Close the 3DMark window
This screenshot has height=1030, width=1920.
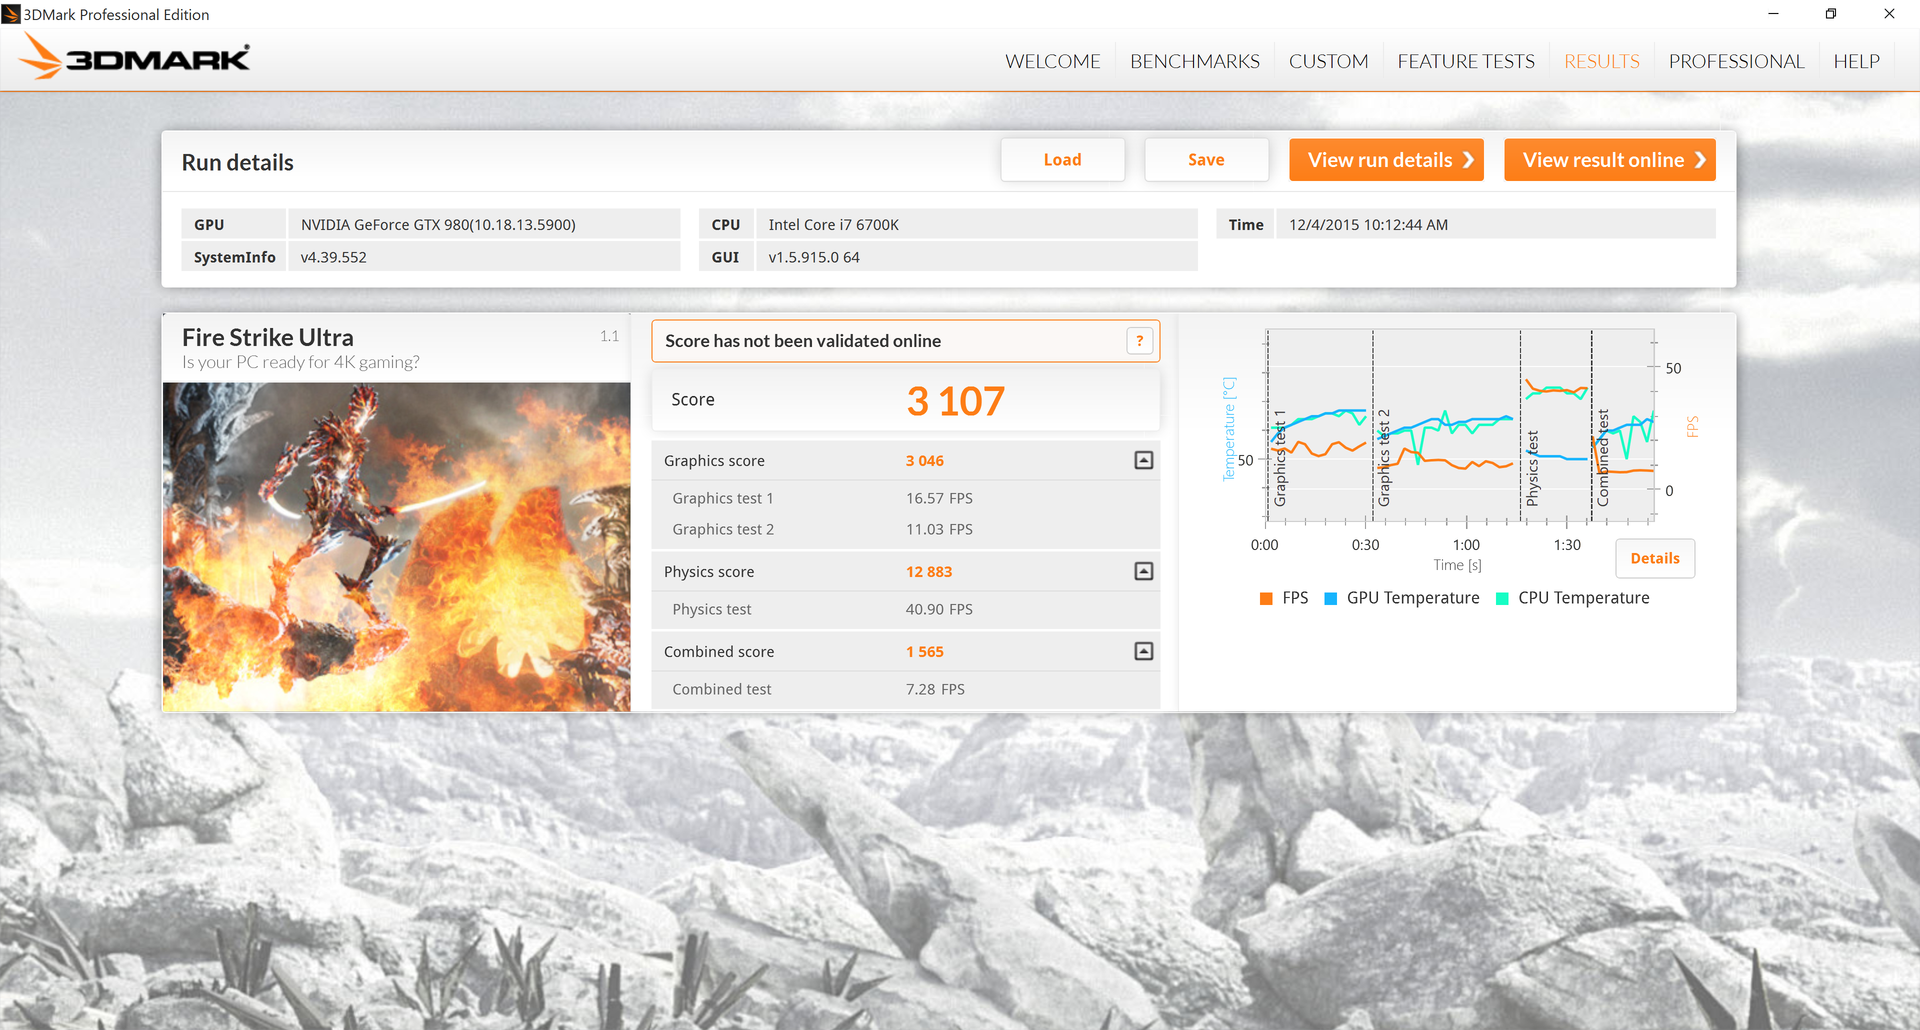click(x=1889, y=14)
